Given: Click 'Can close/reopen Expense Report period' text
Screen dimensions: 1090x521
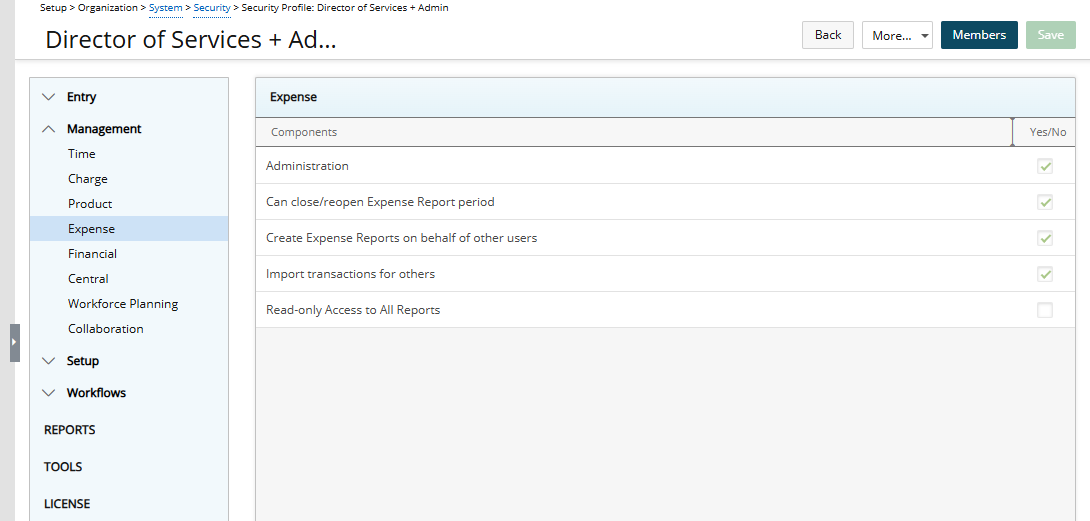Looking at the screenshot, I should click(x=380, y=202).
